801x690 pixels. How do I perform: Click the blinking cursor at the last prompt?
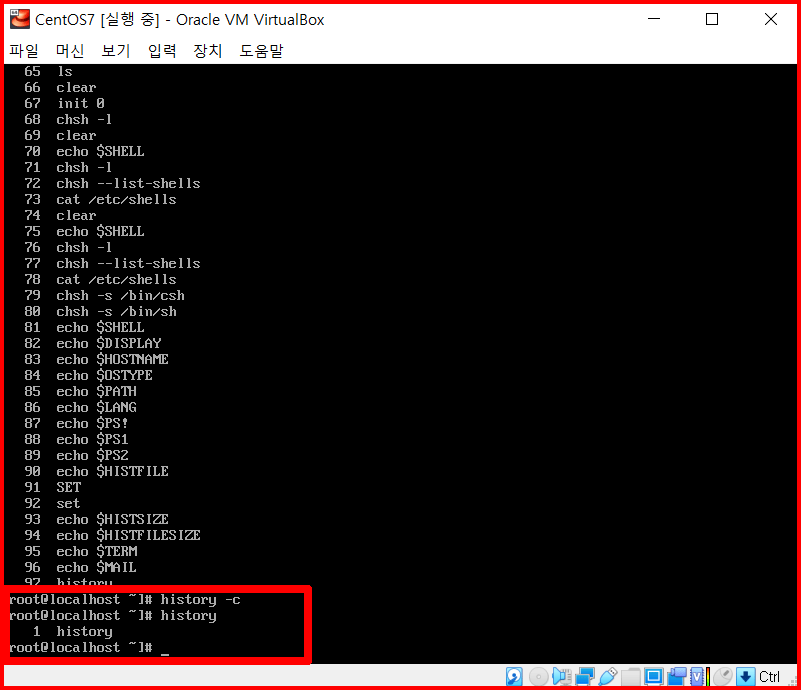pos(164,653)
